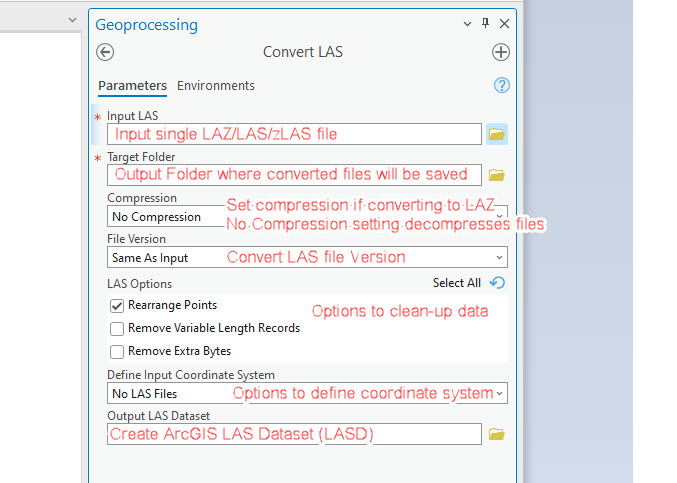This screenshot has width=677, height=483.
Task: Enable Remove Variable Length Records checkbox
Action: (x=117, y=328)
